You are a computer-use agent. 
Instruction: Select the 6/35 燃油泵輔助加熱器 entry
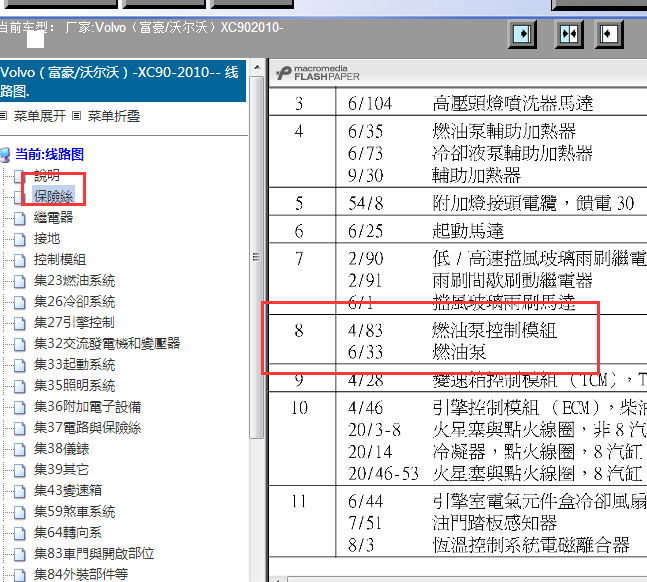tap(461, 131)
